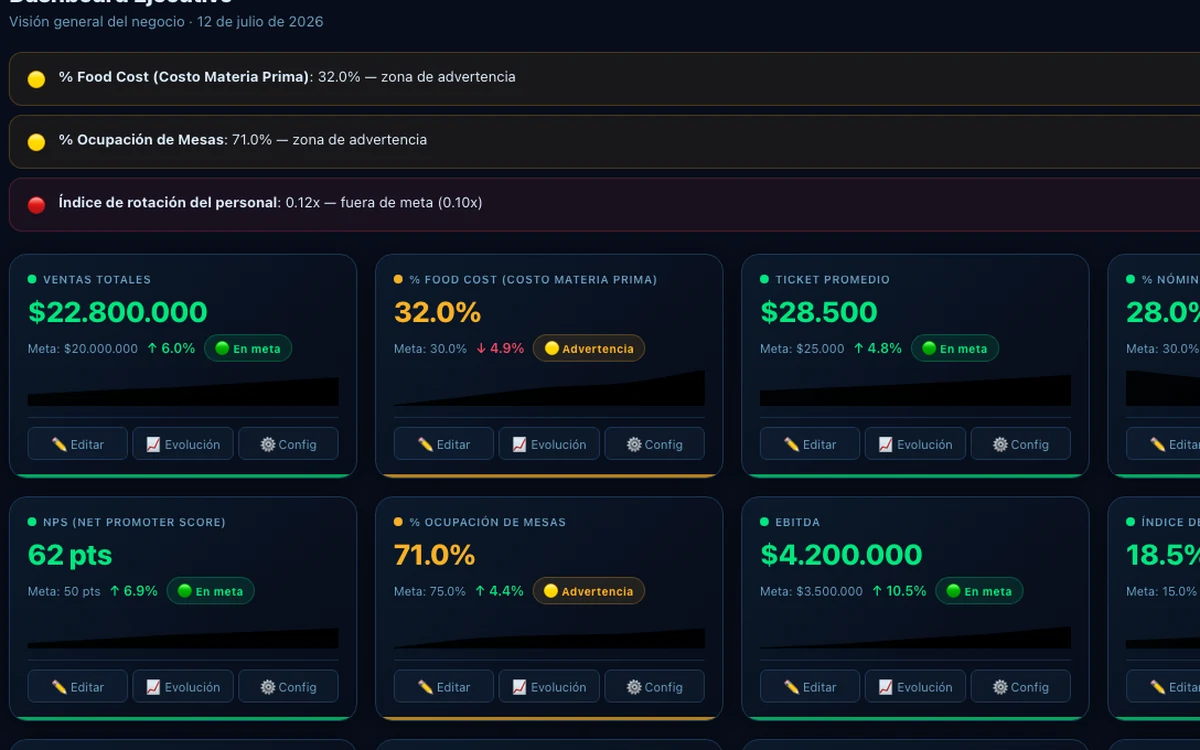Click the Meta: 75.0% text
This screenshot has height=750, width=1200.
[430, 592]
